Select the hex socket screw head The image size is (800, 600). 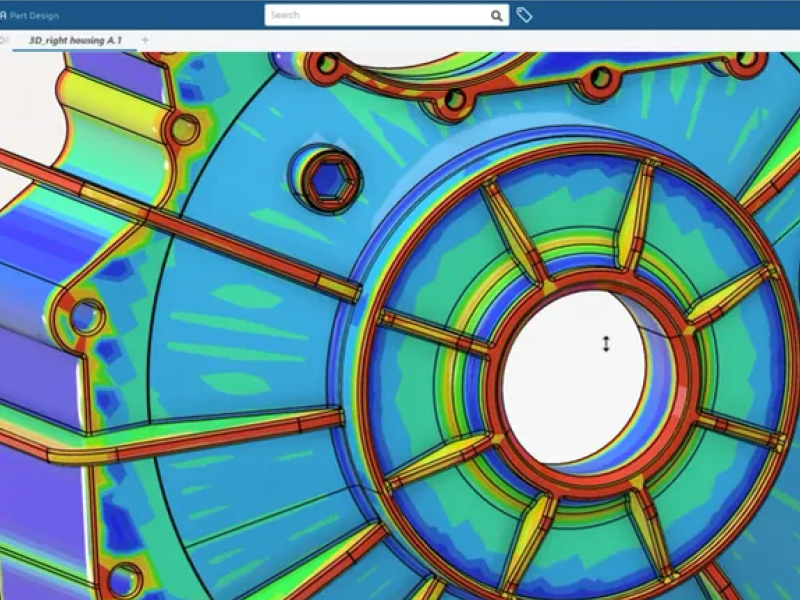pos(330,180)
